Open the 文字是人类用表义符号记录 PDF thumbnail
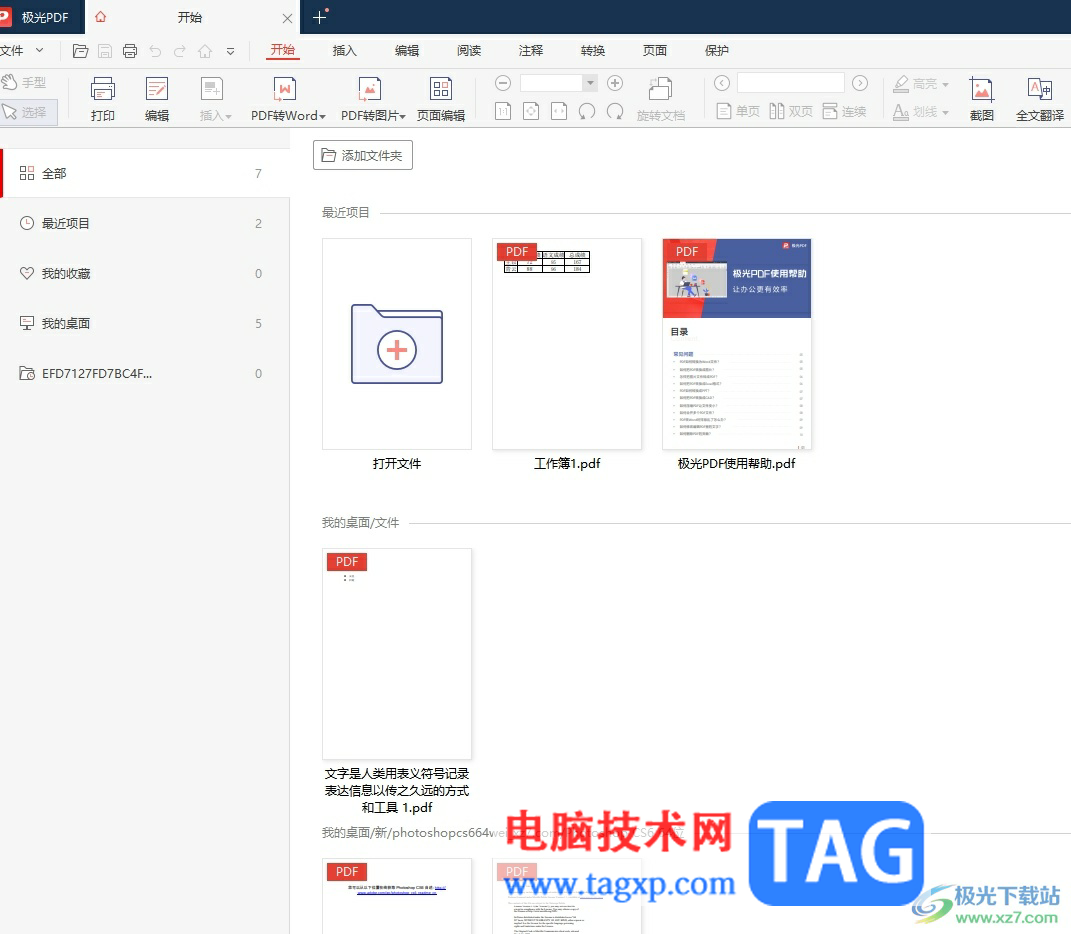The height and width of the screenshot is (934, 1071). [x=397, y=654]
